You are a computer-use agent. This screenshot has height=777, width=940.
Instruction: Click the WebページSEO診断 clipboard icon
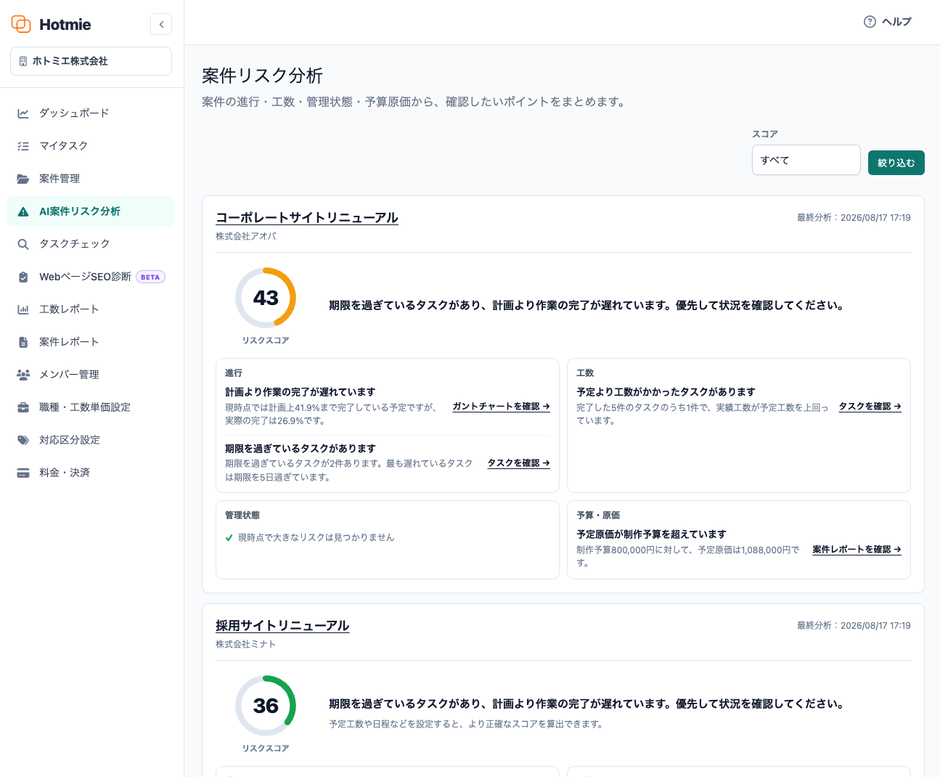[x=23, y=277]
